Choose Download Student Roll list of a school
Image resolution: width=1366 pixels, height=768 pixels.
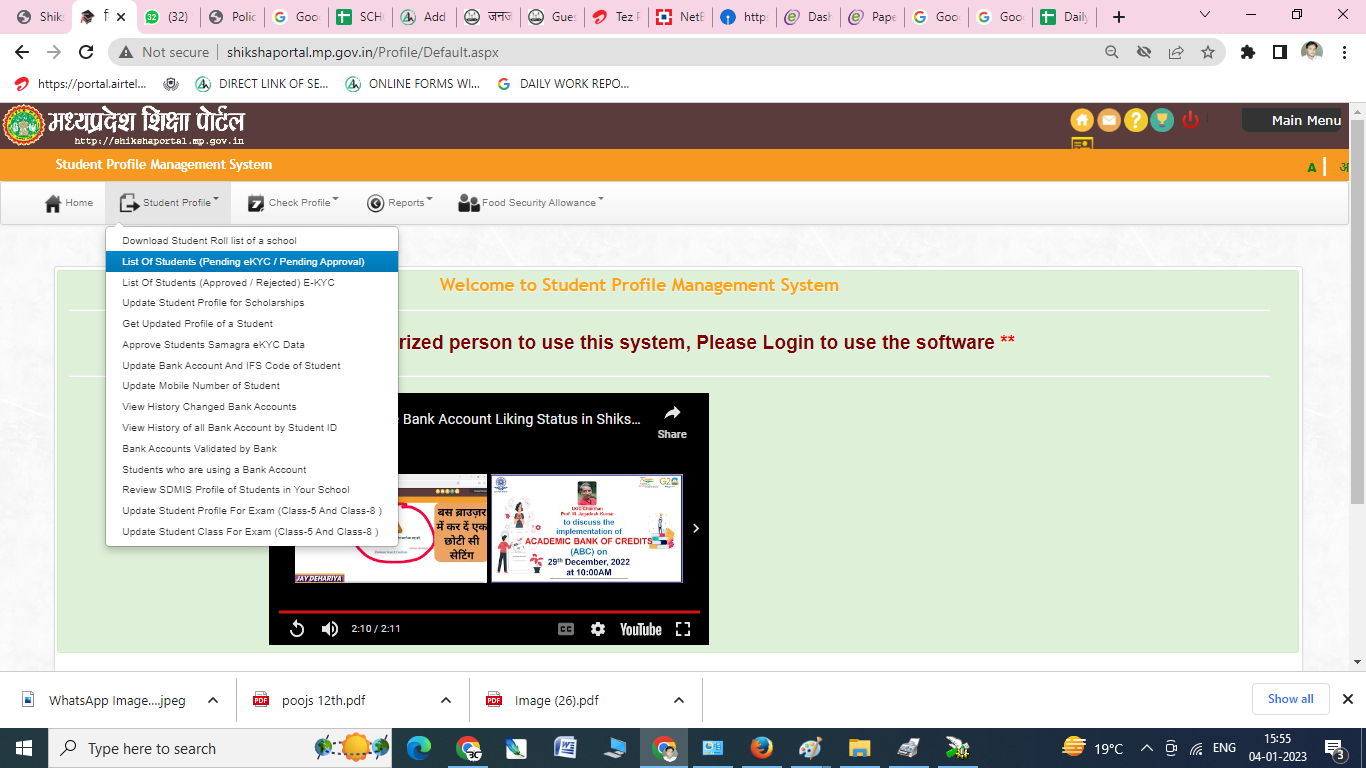[x=209, y=241]
